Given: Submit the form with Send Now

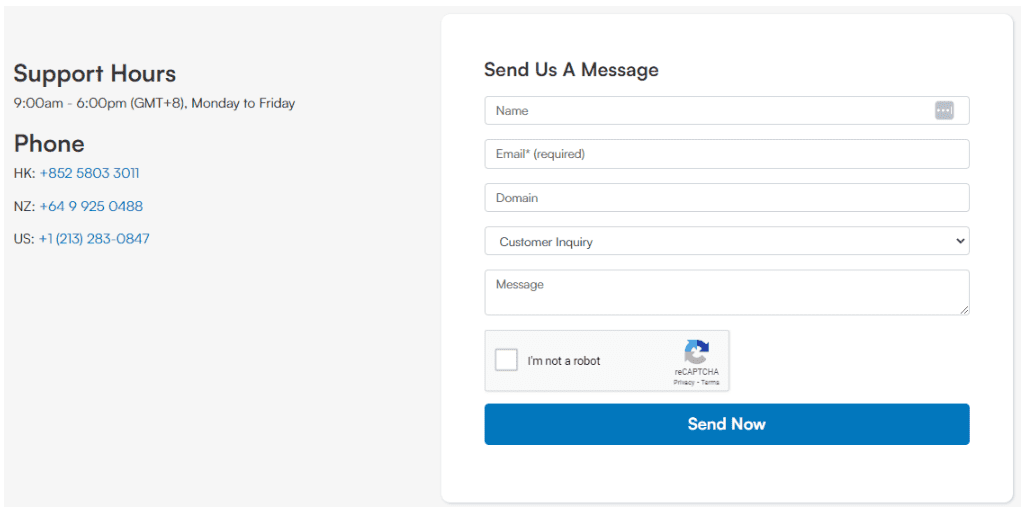Looking at the screenshot, I should pos(727,424).
